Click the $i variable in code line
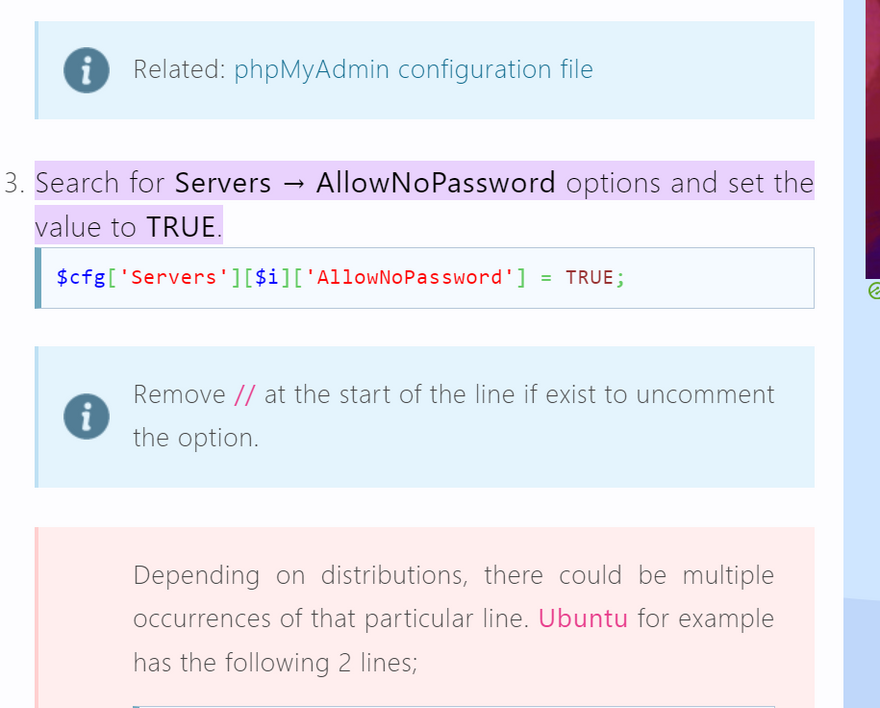This screenshot has height=708, width=880. 267,278
